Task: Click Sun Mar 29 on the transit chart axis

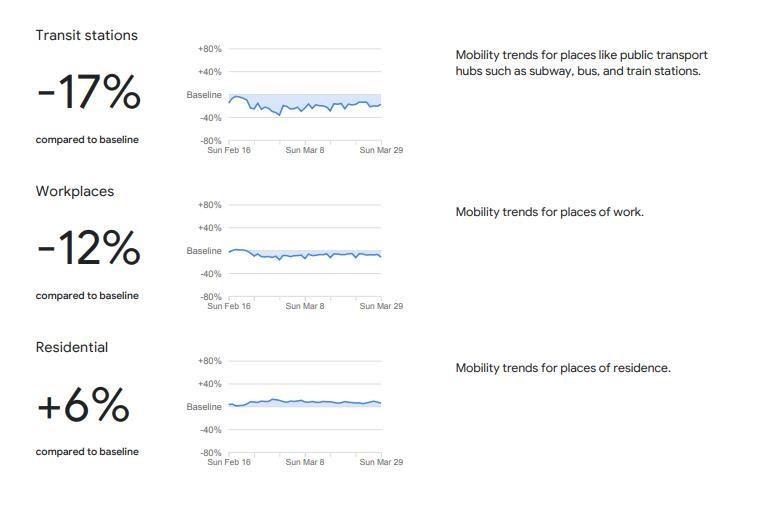Action: (x=381, y=150)
